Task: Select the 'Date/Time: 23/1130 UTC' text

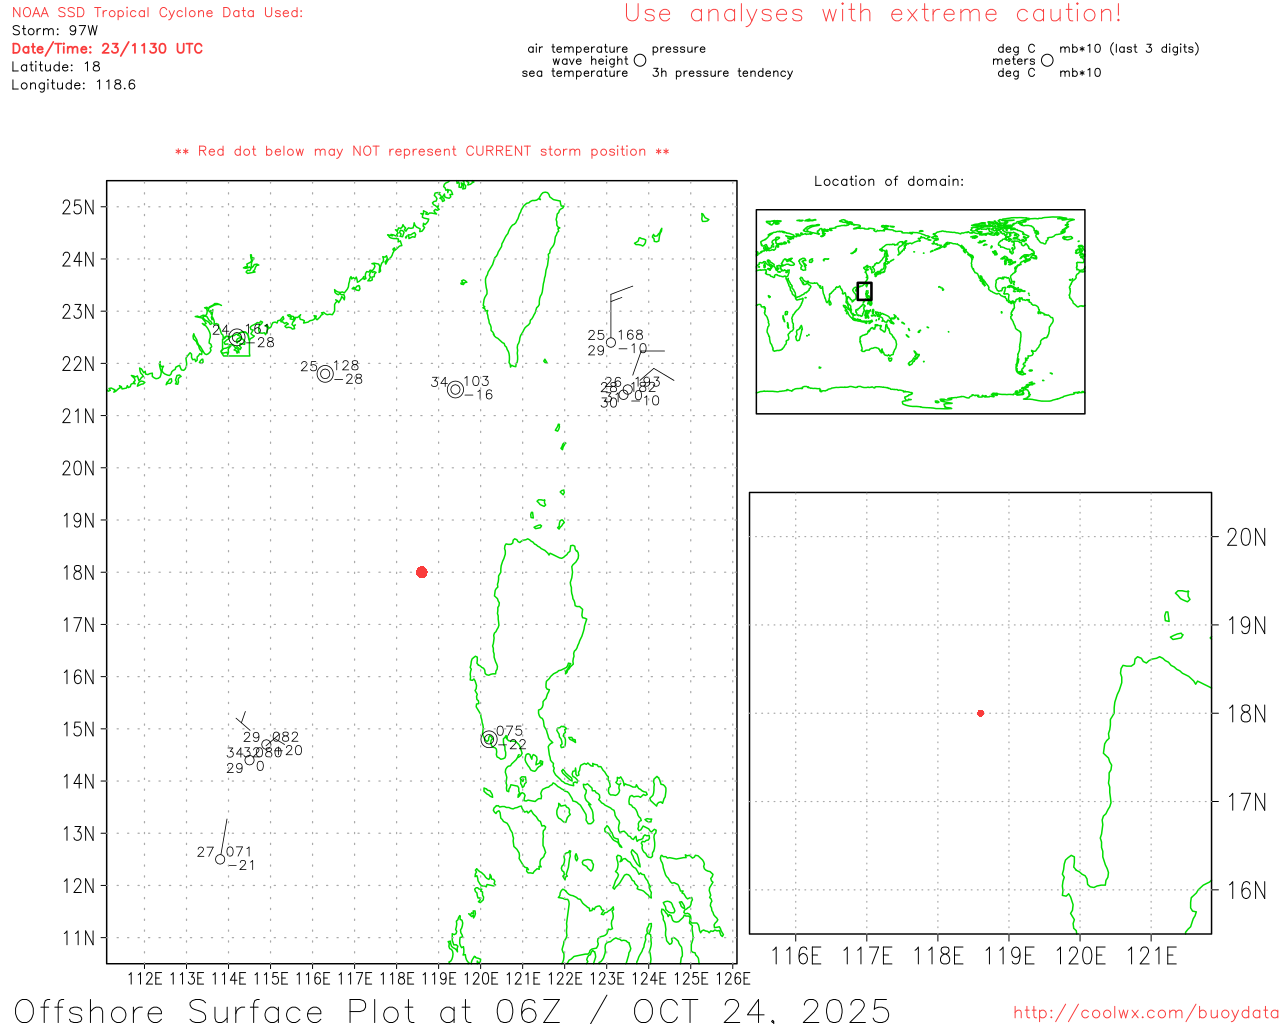Action: click(107, 49)
